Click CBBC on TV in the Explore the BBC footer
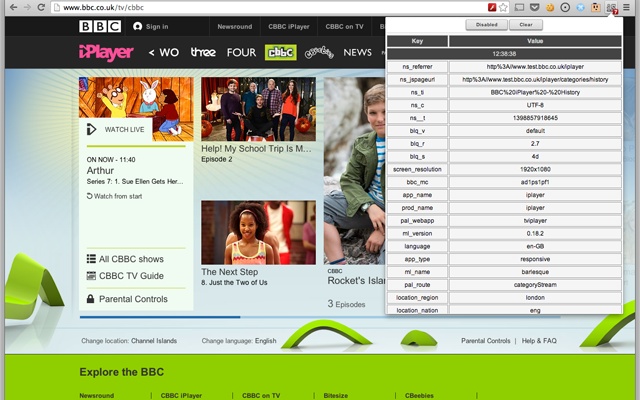640x400 pixels. click(261, 396)
